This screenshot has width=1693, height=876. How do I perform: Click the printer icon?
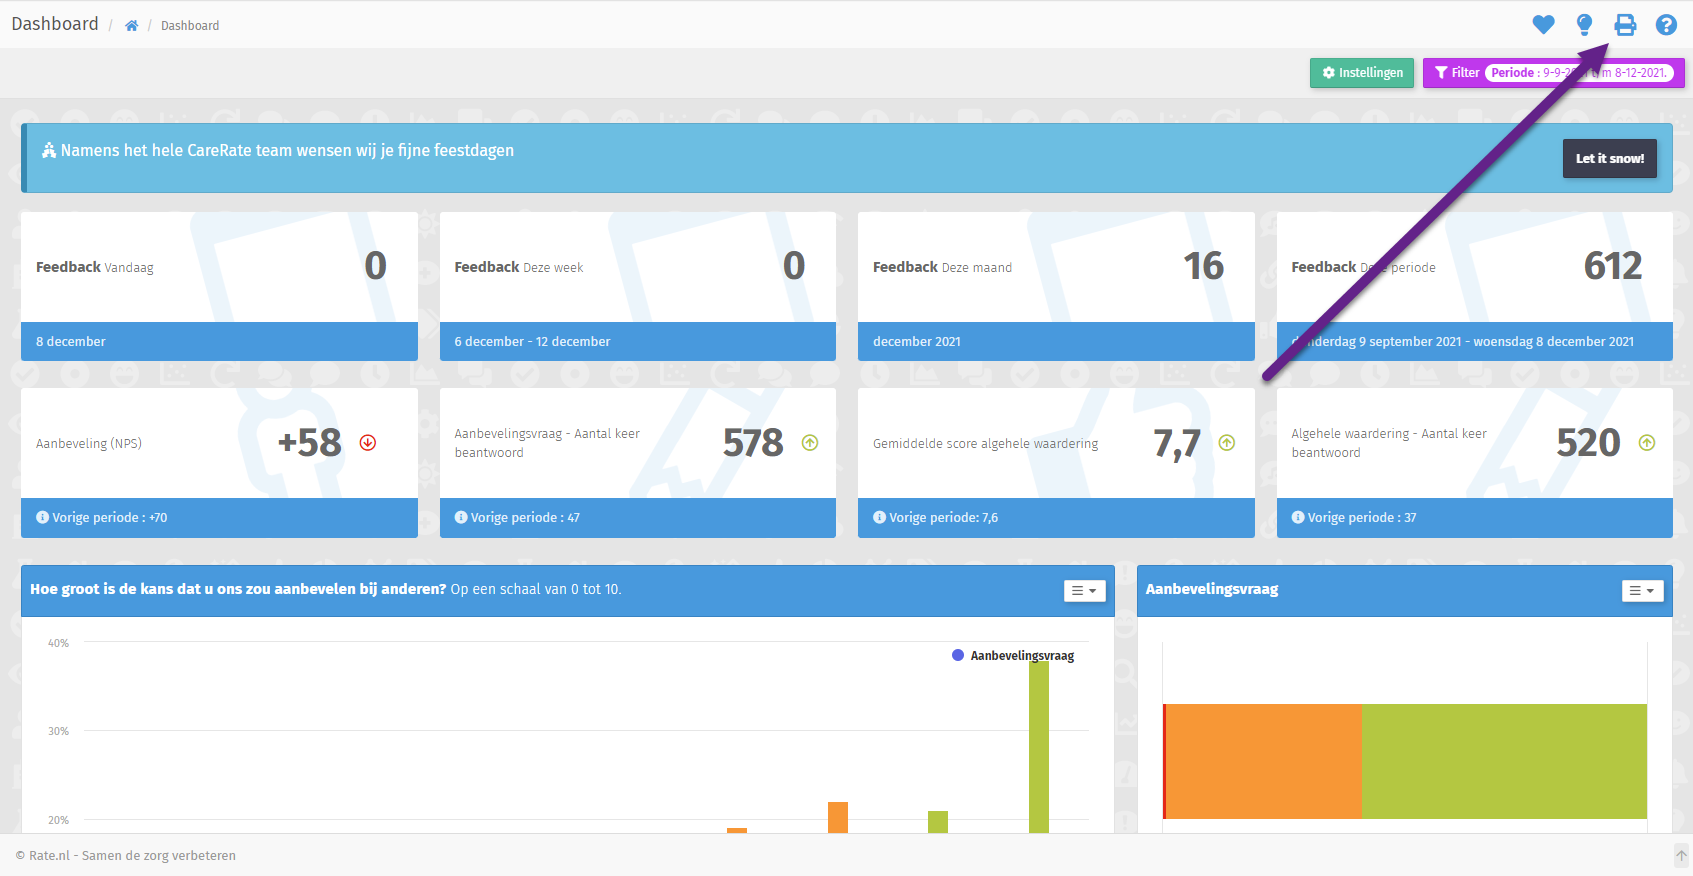(1625, 25)
